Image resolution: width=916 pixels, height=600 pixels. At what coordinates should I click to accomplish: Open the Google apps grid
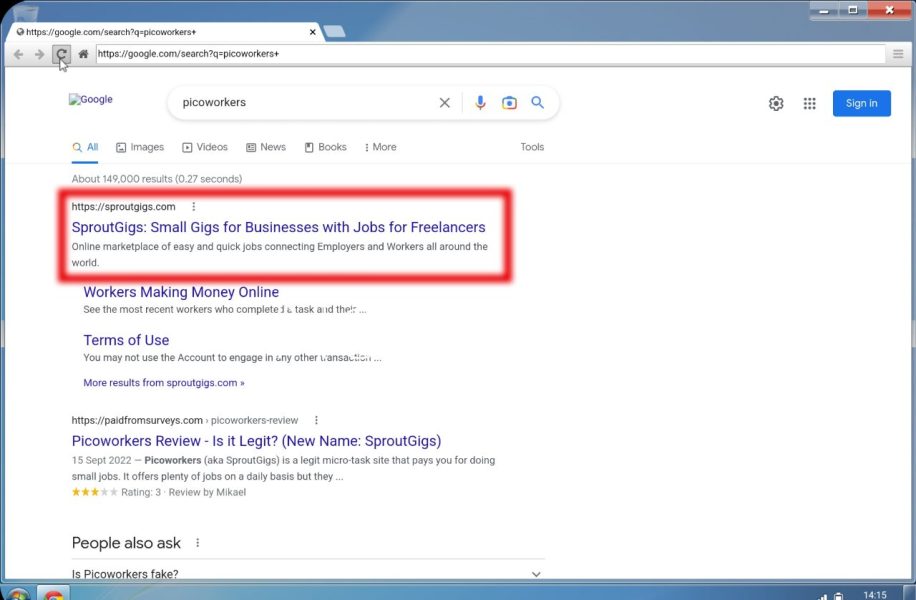tap(809, 103)
